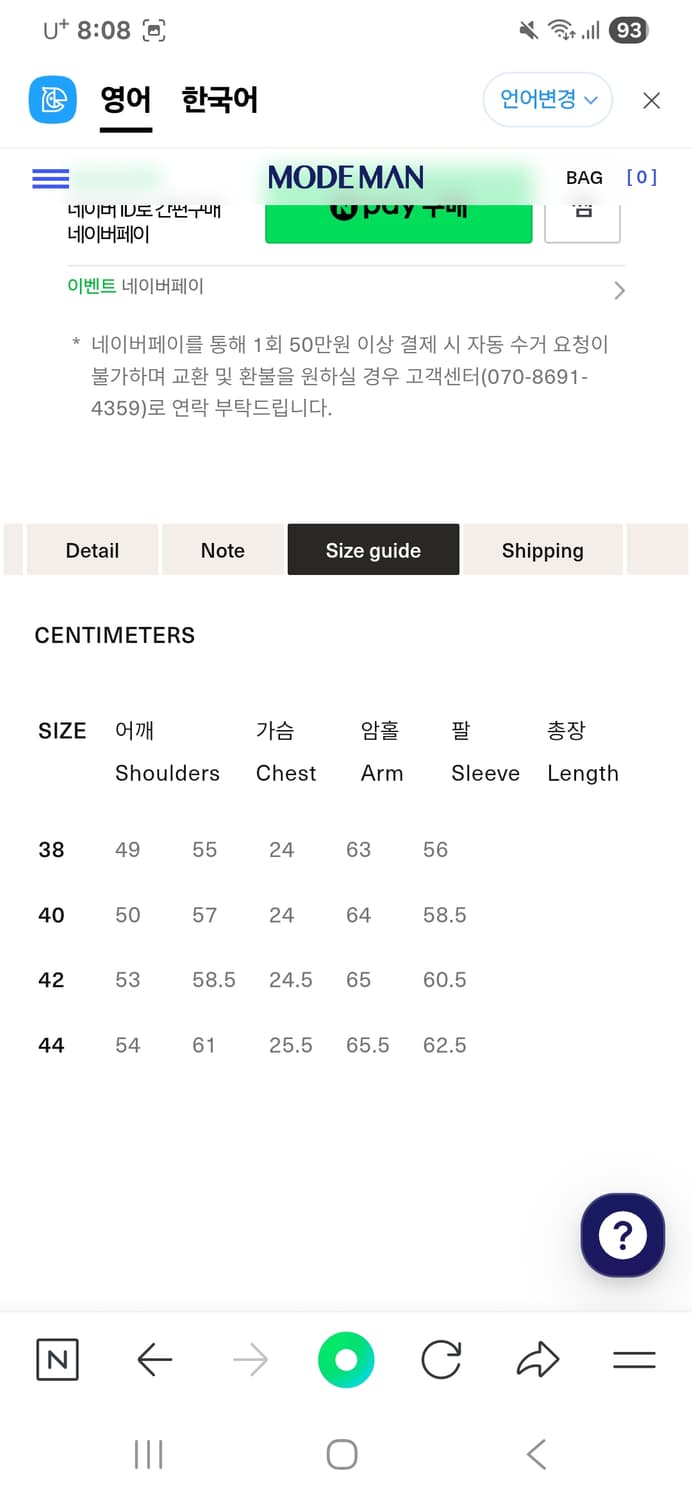The height and width of the screenshot is (1500, 692).
Task: Select the Note tab
Action: coord(222,549)
